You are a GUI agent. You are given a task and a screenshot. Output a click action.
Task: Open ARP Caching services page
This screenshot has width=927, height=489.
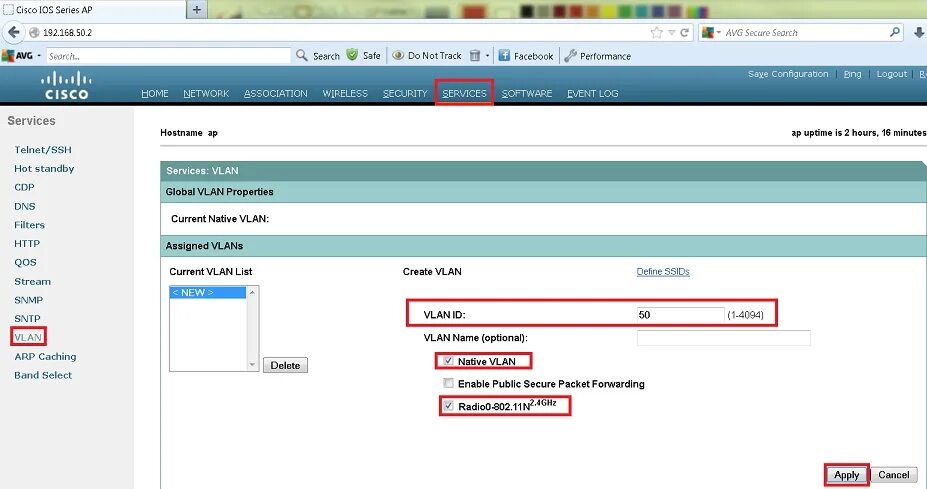[46, 357]
